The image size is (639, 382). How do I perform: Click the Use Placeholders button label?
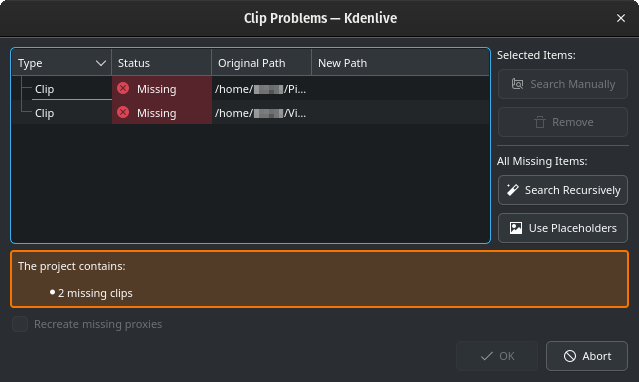[x=573, y=228]
